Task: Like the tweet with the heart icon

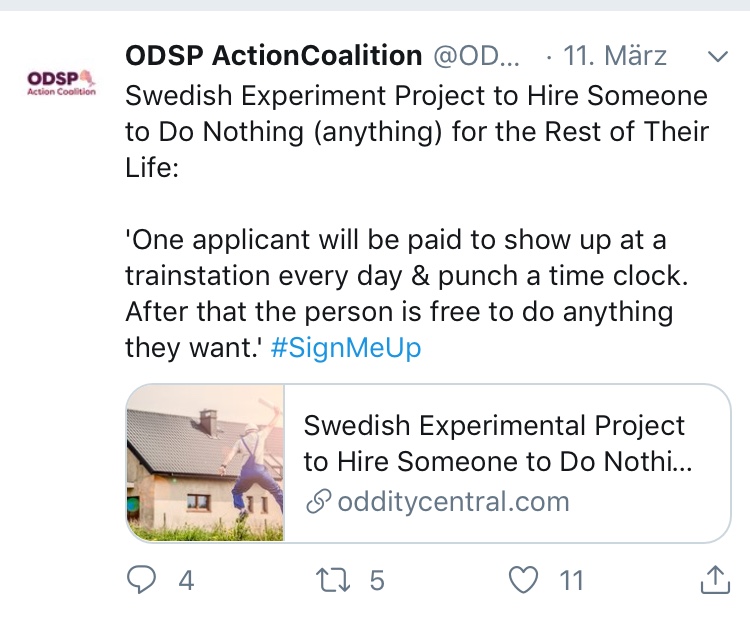Action: pyautogui.click(x=524, y=579)
